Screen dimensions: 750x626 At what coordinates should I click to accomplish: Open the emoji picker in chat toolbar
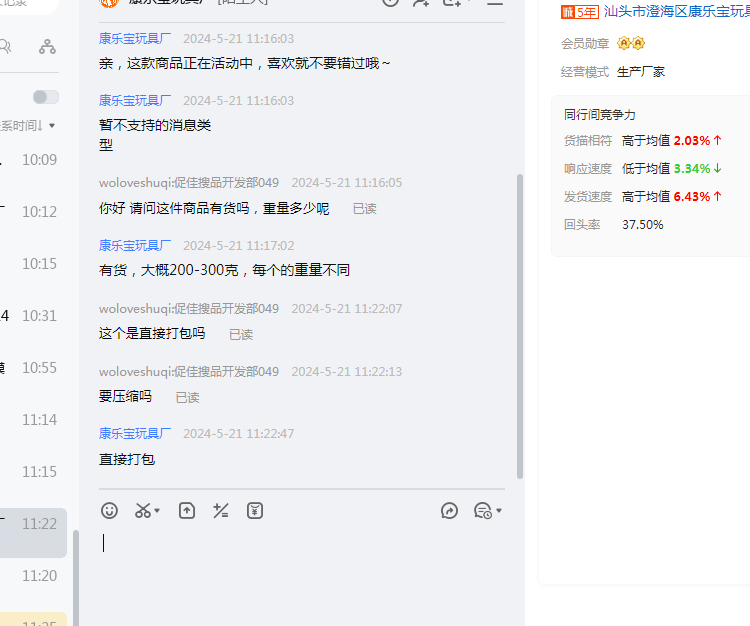[x=109, y=511]
